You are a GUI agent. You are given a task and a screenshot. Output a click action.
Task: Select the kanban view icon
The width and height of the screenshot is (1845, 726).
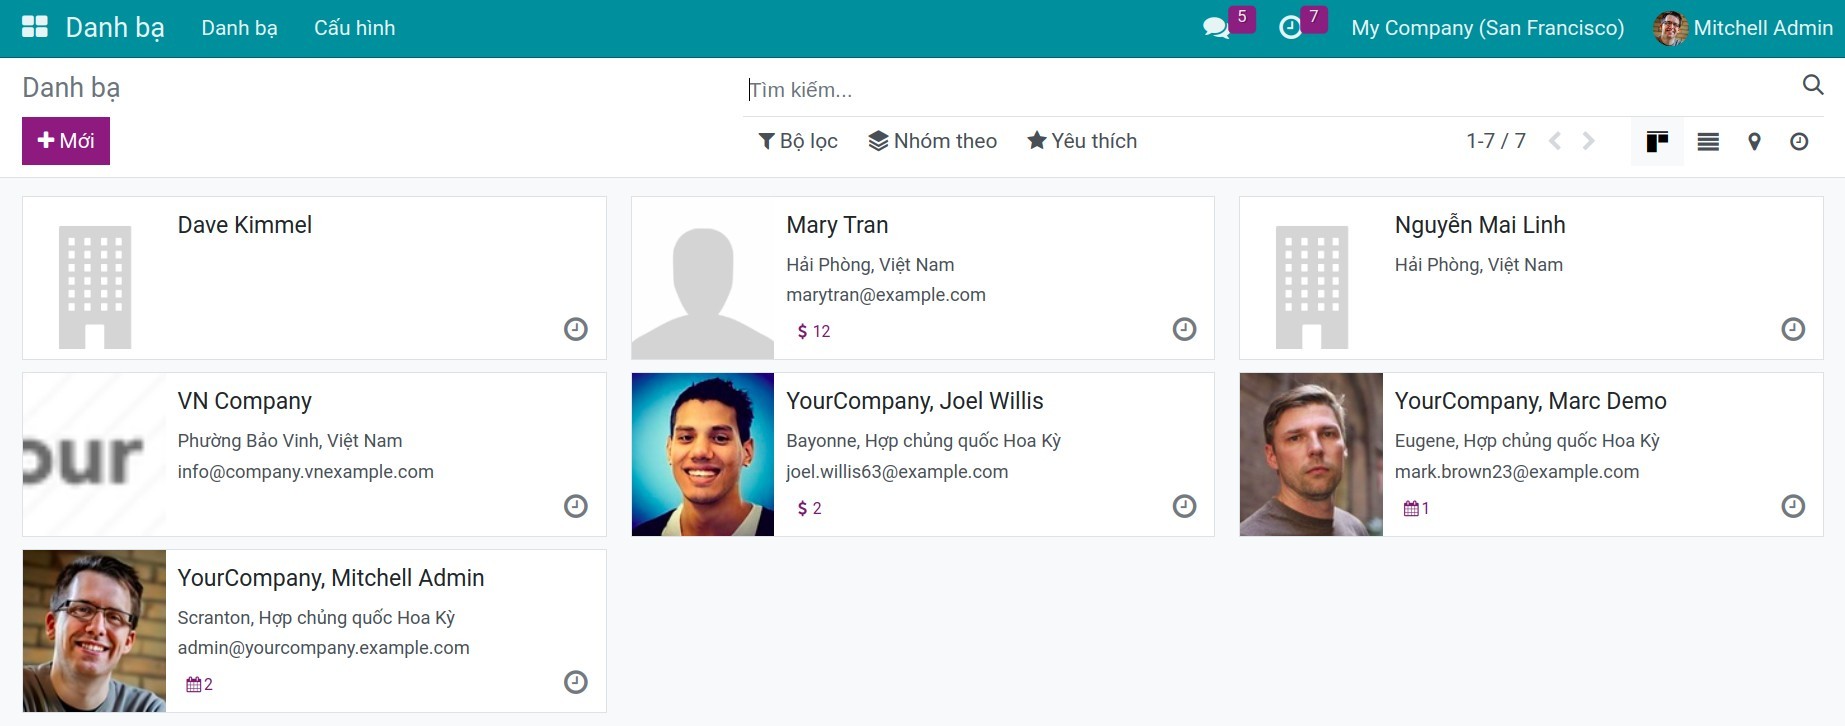pyautogui.click(x=1657, y=142)
